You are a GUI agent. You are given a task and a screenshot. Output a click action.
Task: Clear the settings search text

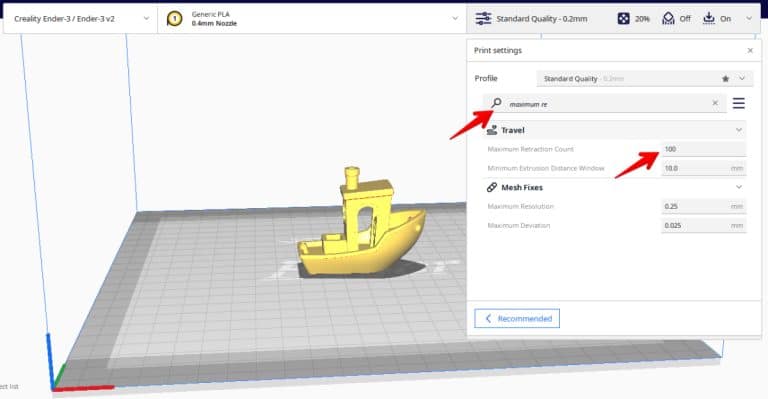point(715,103)
